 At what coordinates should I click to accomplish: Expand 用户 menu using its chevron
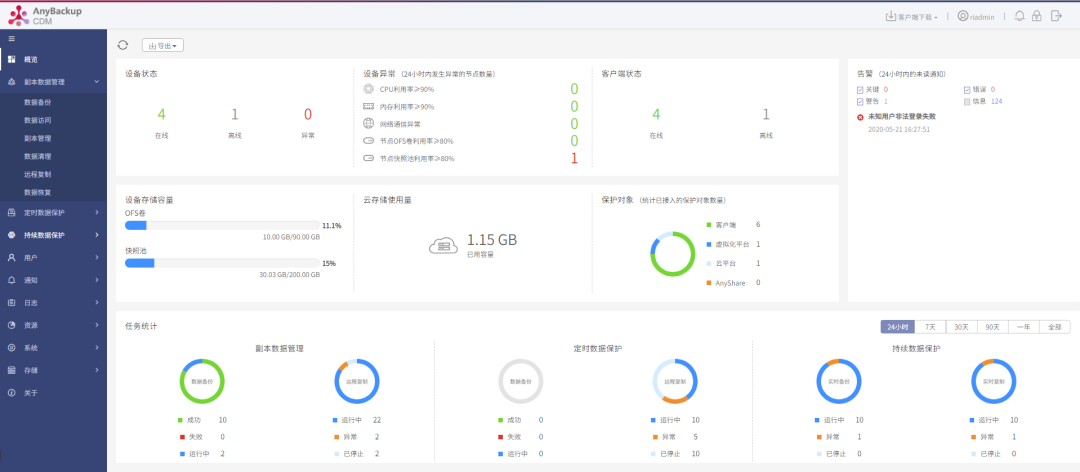(x=96, y=258)
